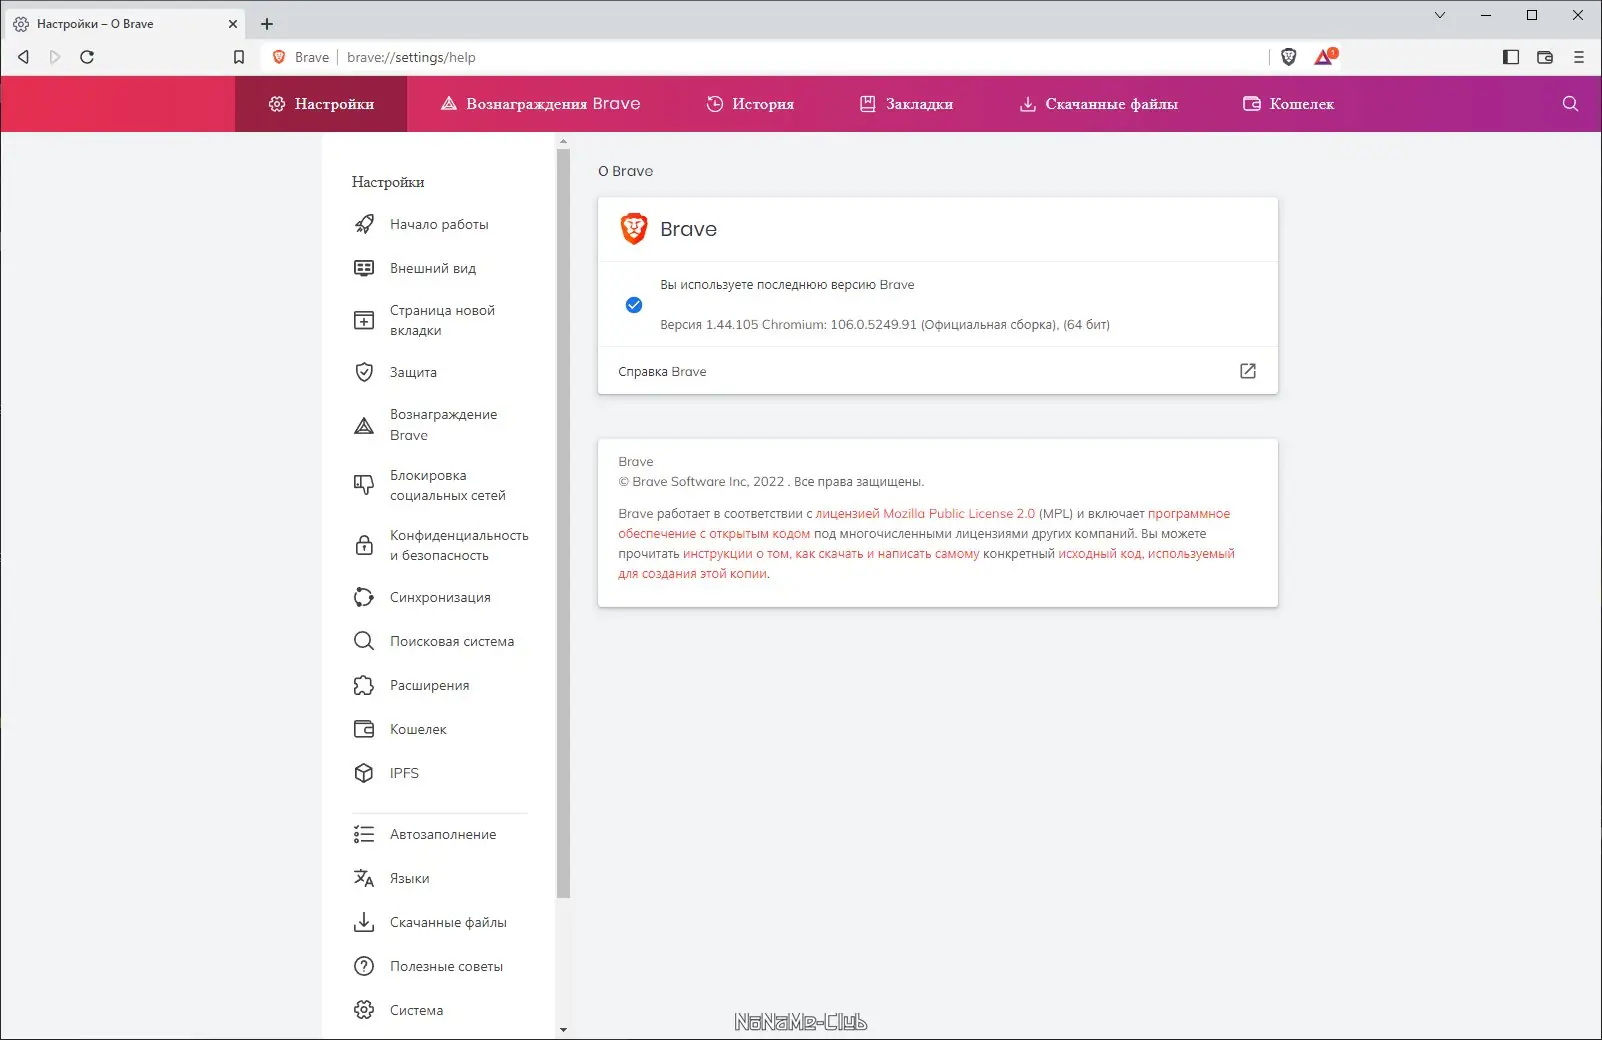Click the gear icon for Система

pyautogui.click(x=364, y=1010)
